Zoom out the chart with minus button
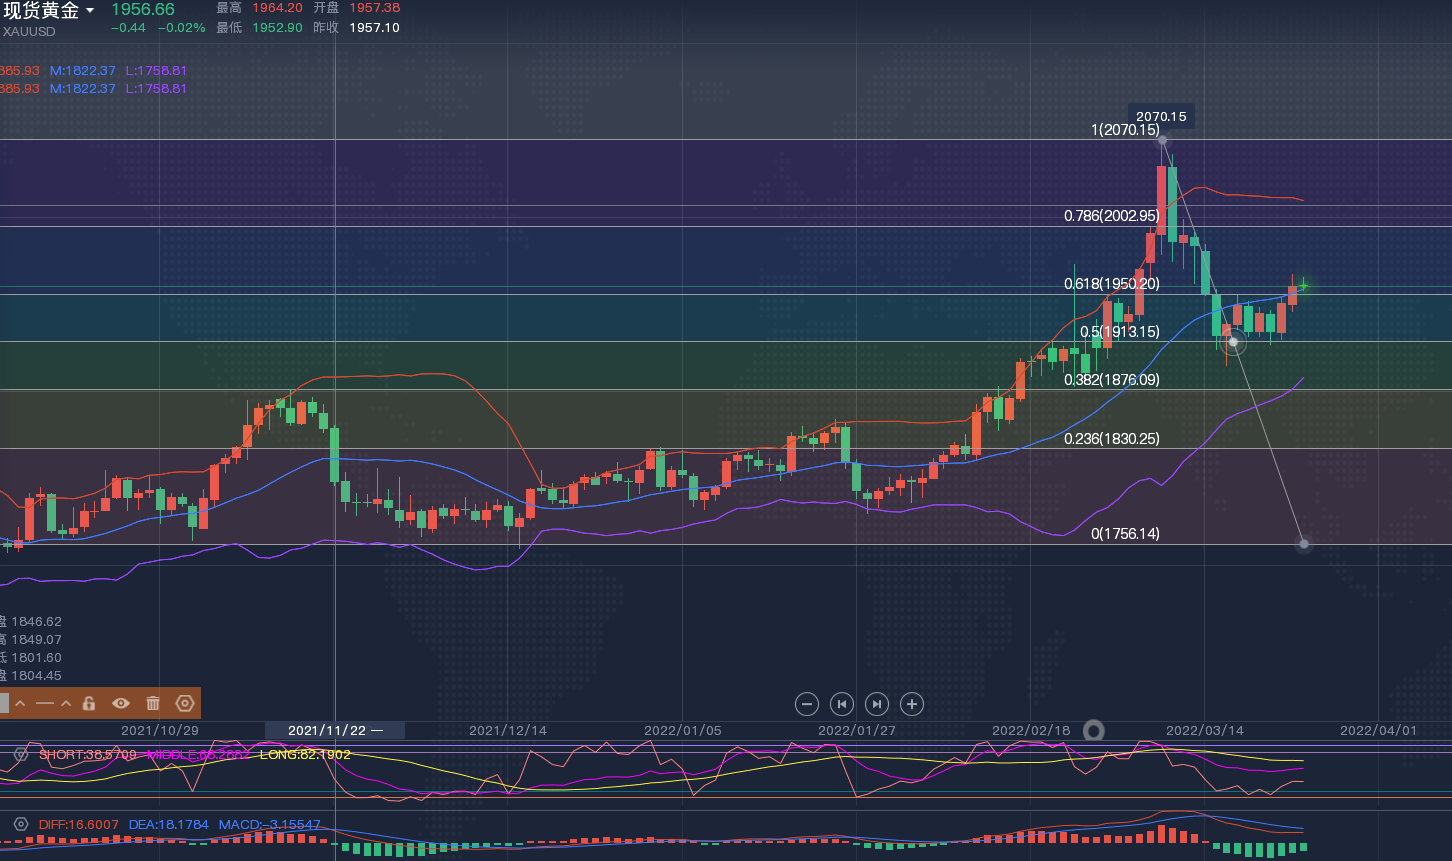The width and height of the screenshot is (1452, 861). (807, 704)
